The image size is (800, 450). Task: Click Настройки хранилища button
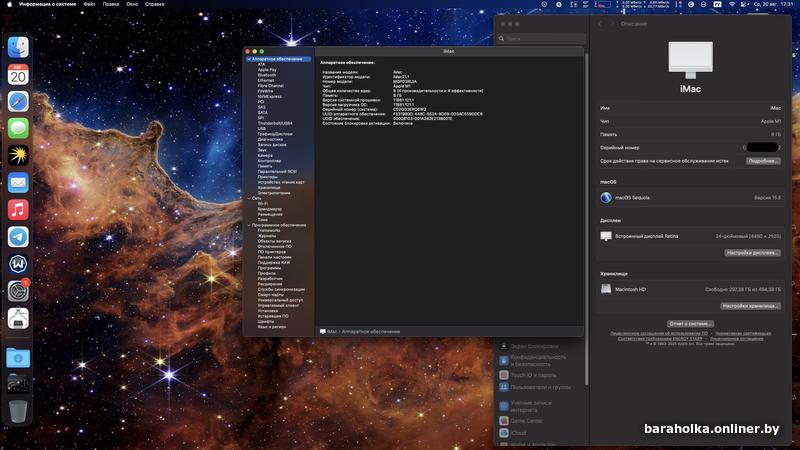click(x=751, y=306)
